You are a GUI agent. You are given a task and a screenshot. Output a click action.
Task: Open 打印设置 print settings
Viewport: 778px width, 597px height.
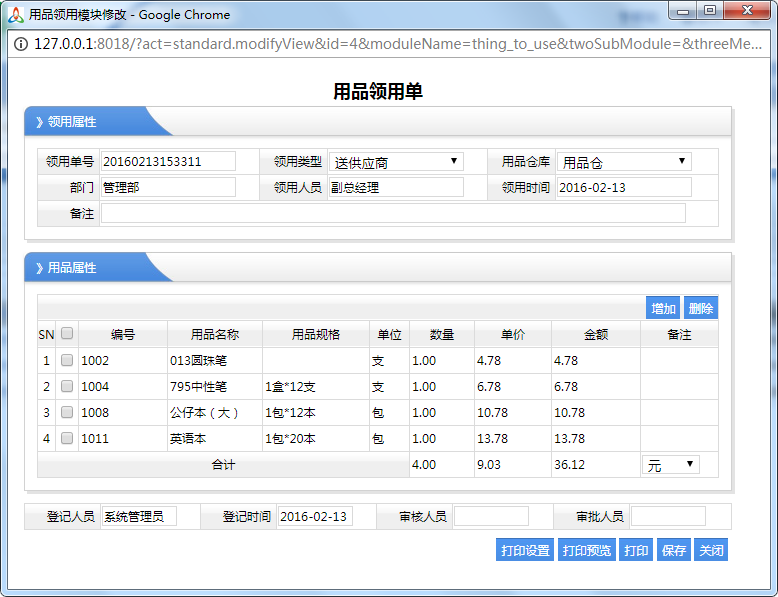click(525, 550)
